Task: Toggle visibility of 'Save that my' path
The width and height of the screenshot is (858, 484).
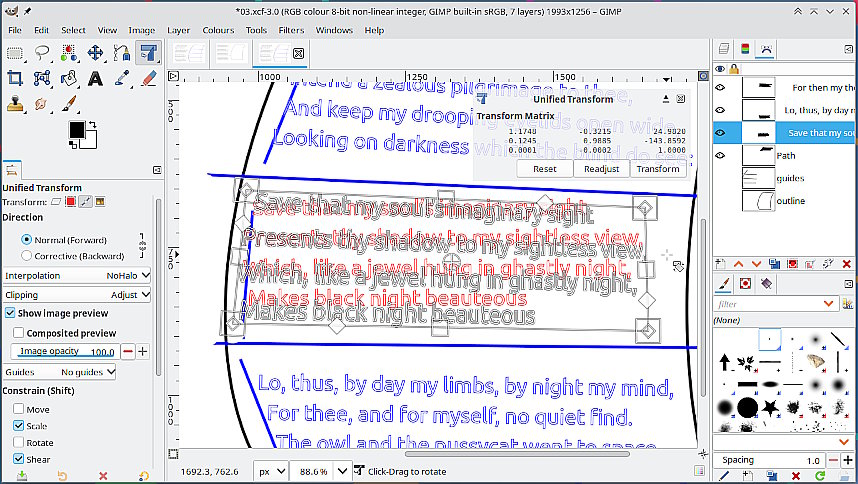Action: pos(720,133)
